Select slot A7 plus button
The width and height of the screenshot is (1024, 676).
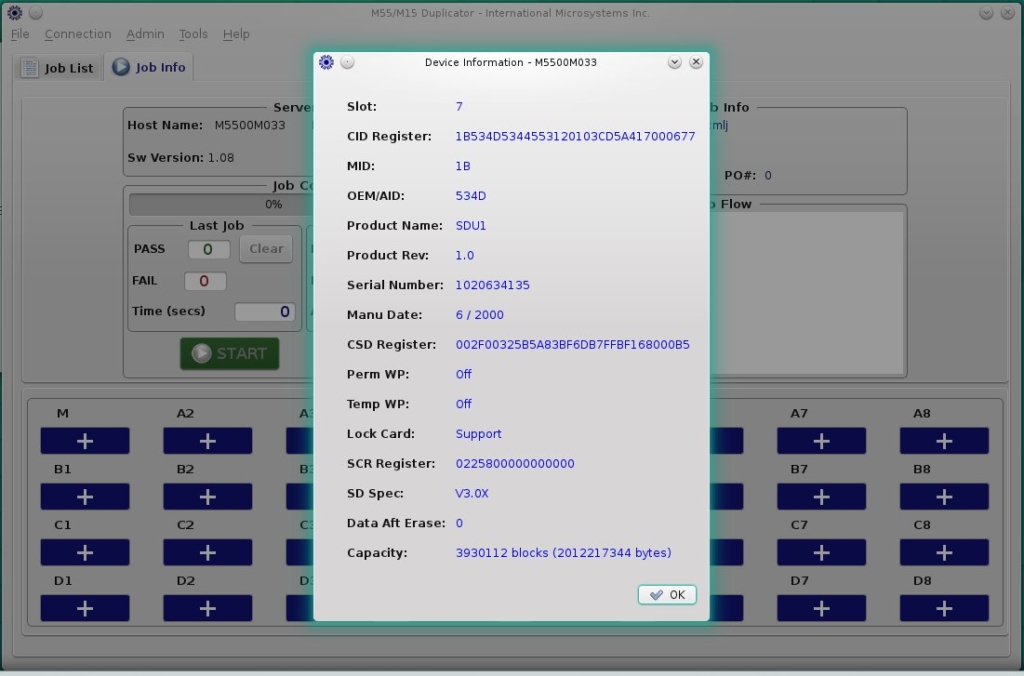click(x=822, y=441)
